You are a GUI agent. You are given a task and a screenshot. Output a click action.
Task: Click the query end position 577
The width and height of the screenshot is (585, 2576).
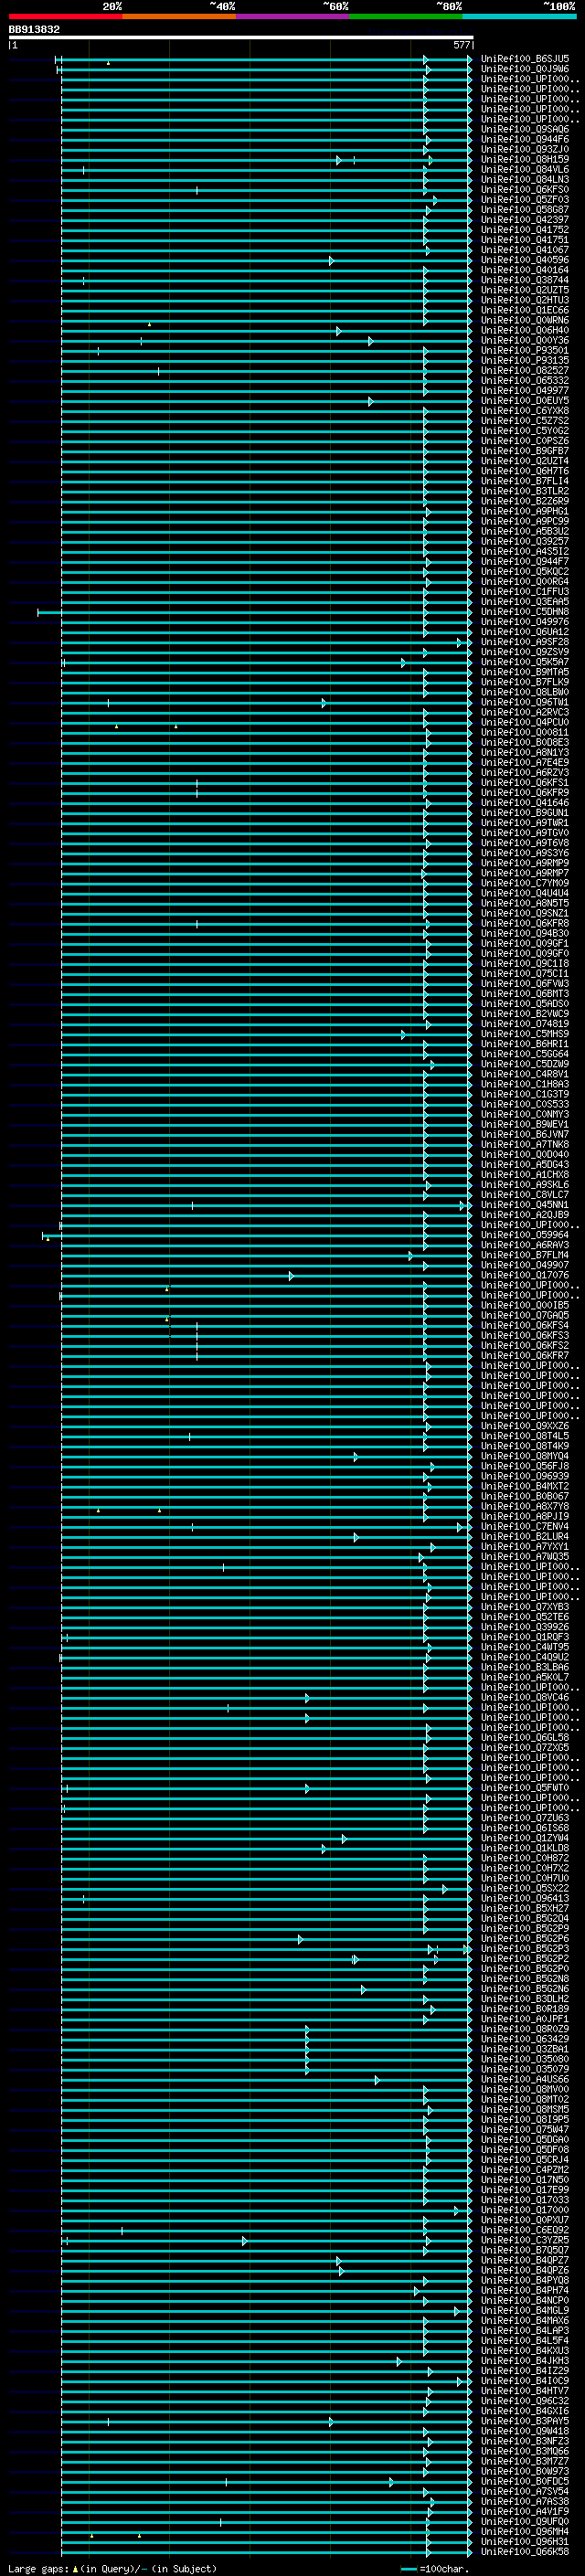tap(461, 45)
